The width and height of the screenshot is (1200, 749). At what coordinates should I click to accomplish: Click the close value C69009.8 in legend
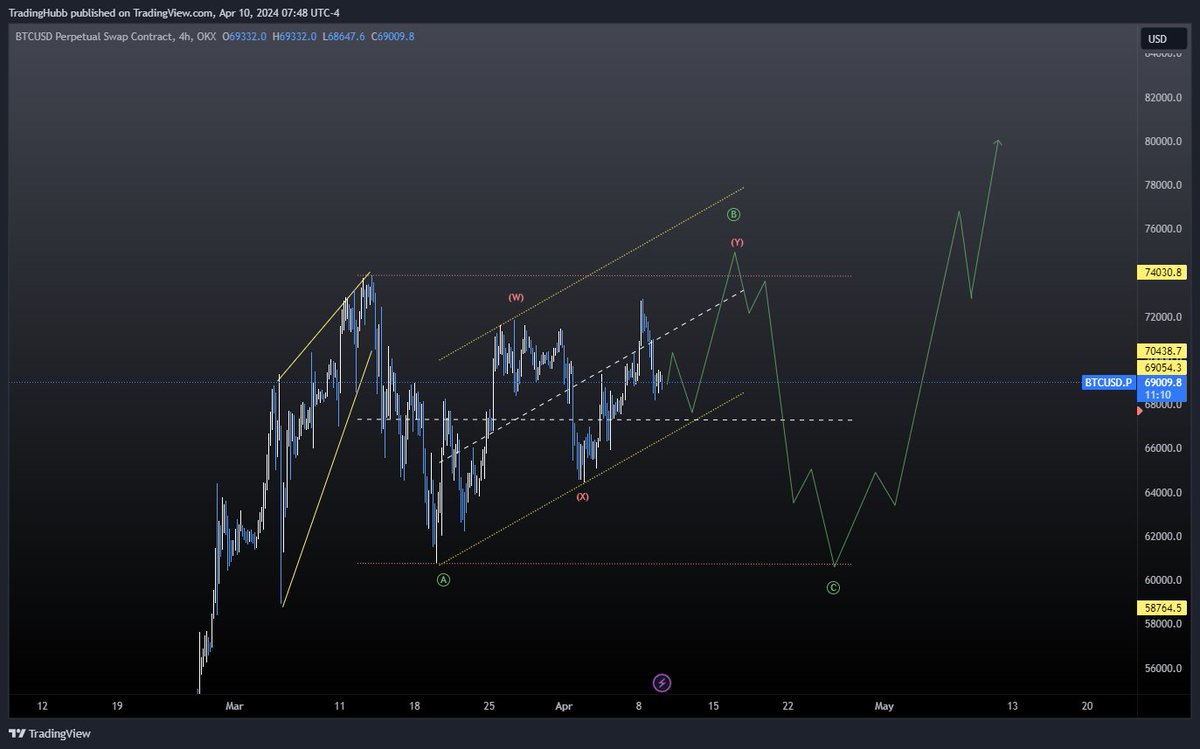tap(392, 36)
